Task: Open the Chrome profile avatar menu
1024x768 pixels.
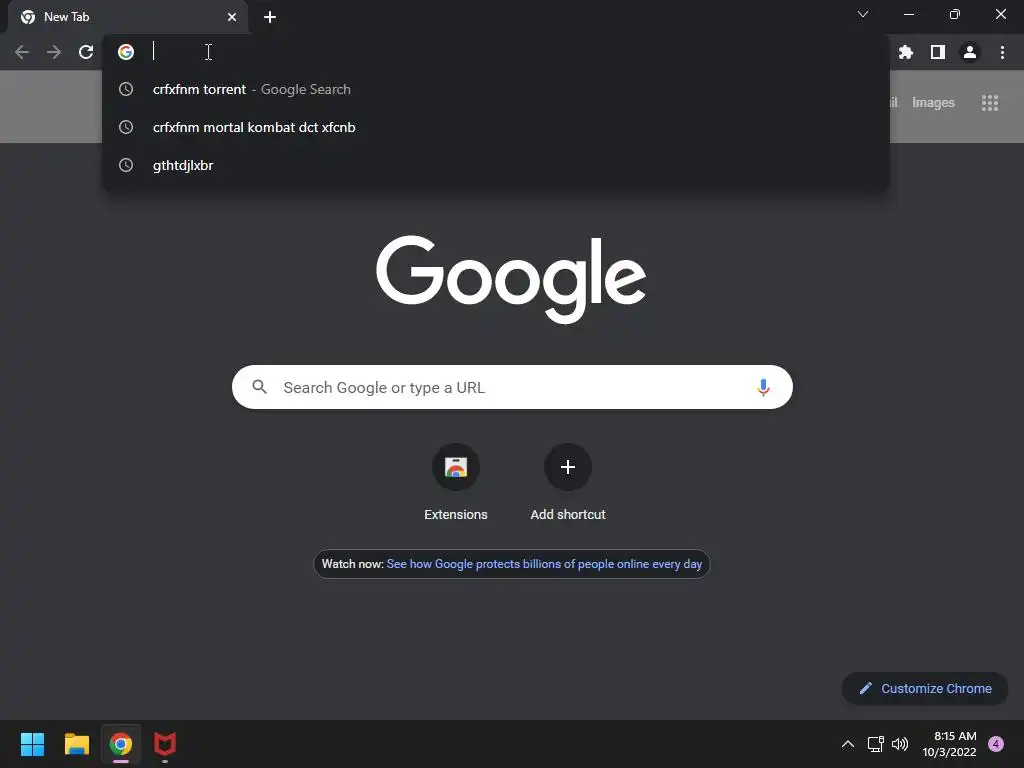Action: click(x=970, y=52)
